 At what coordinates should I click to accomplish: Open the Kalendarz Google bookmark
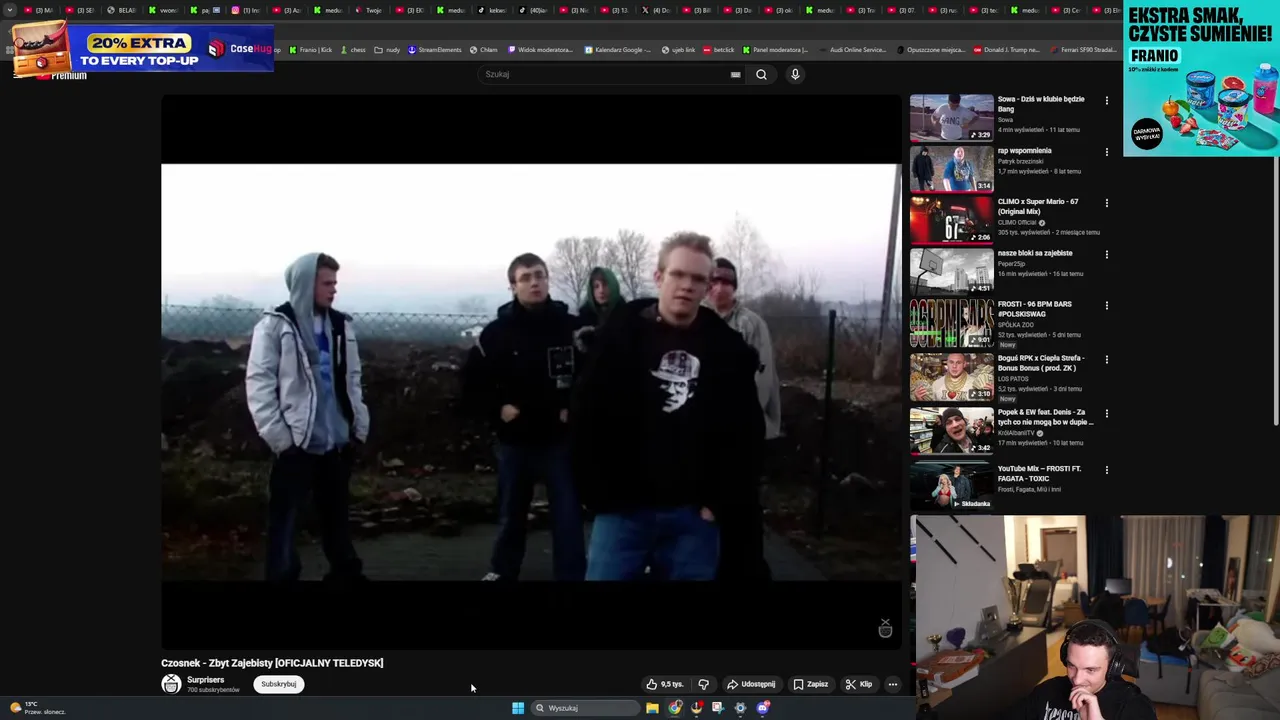coord(618,50)
